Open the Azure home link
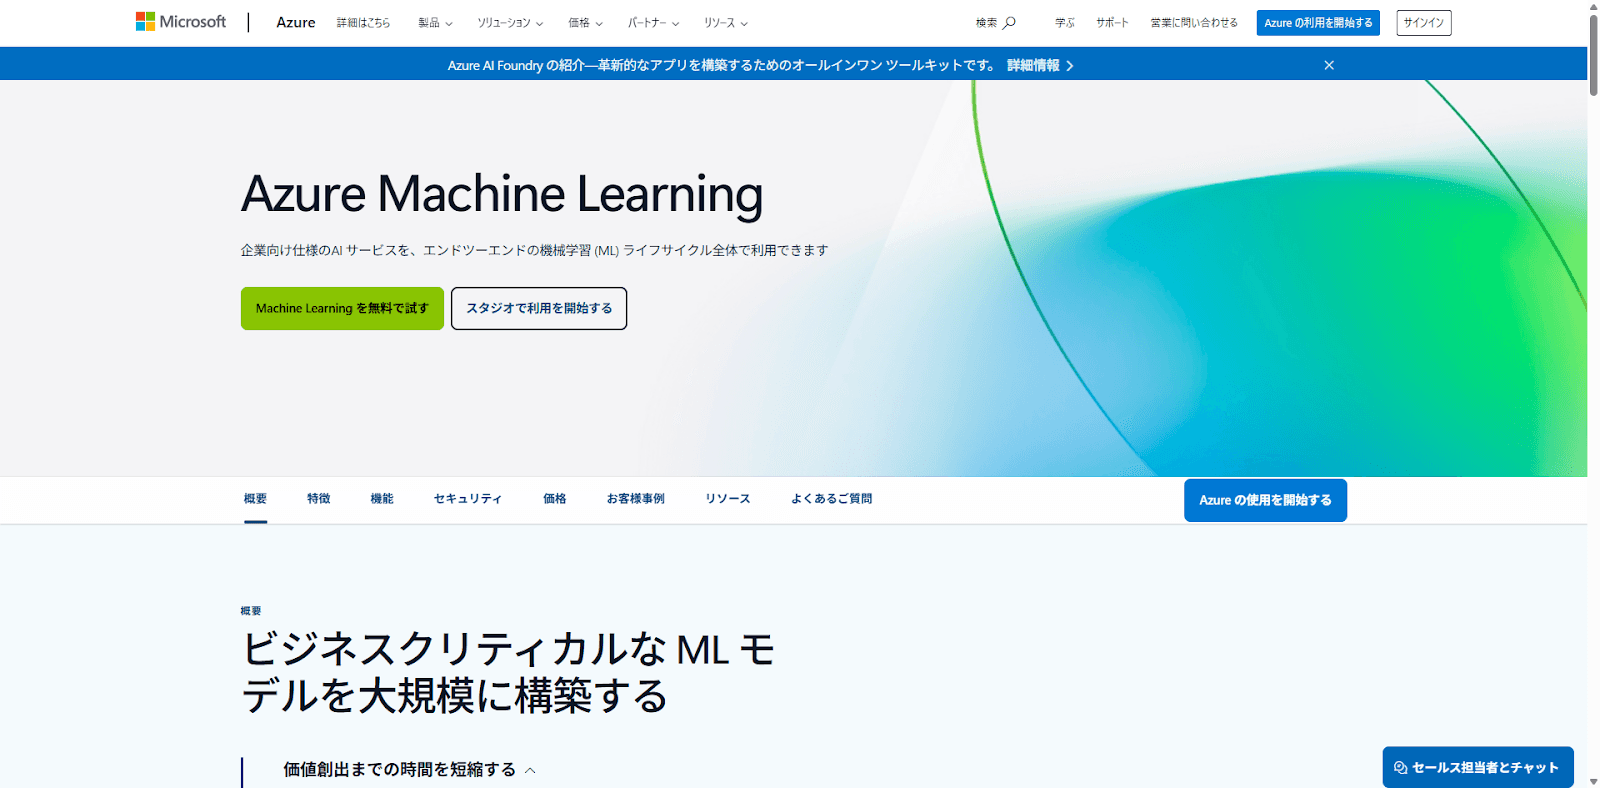 tap(296, 23)
